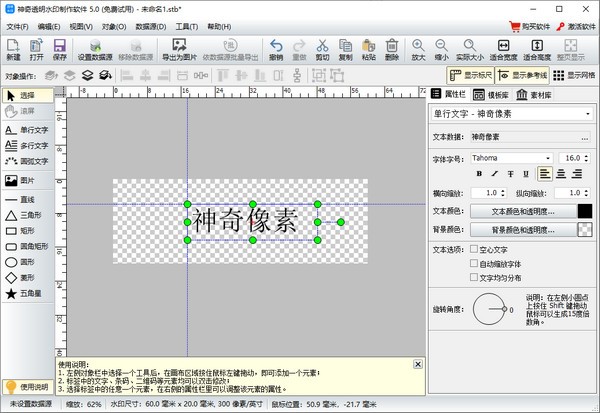Select the 五角星 star shape tool
The width and height of the screenshot is (600, 413).
26,294
